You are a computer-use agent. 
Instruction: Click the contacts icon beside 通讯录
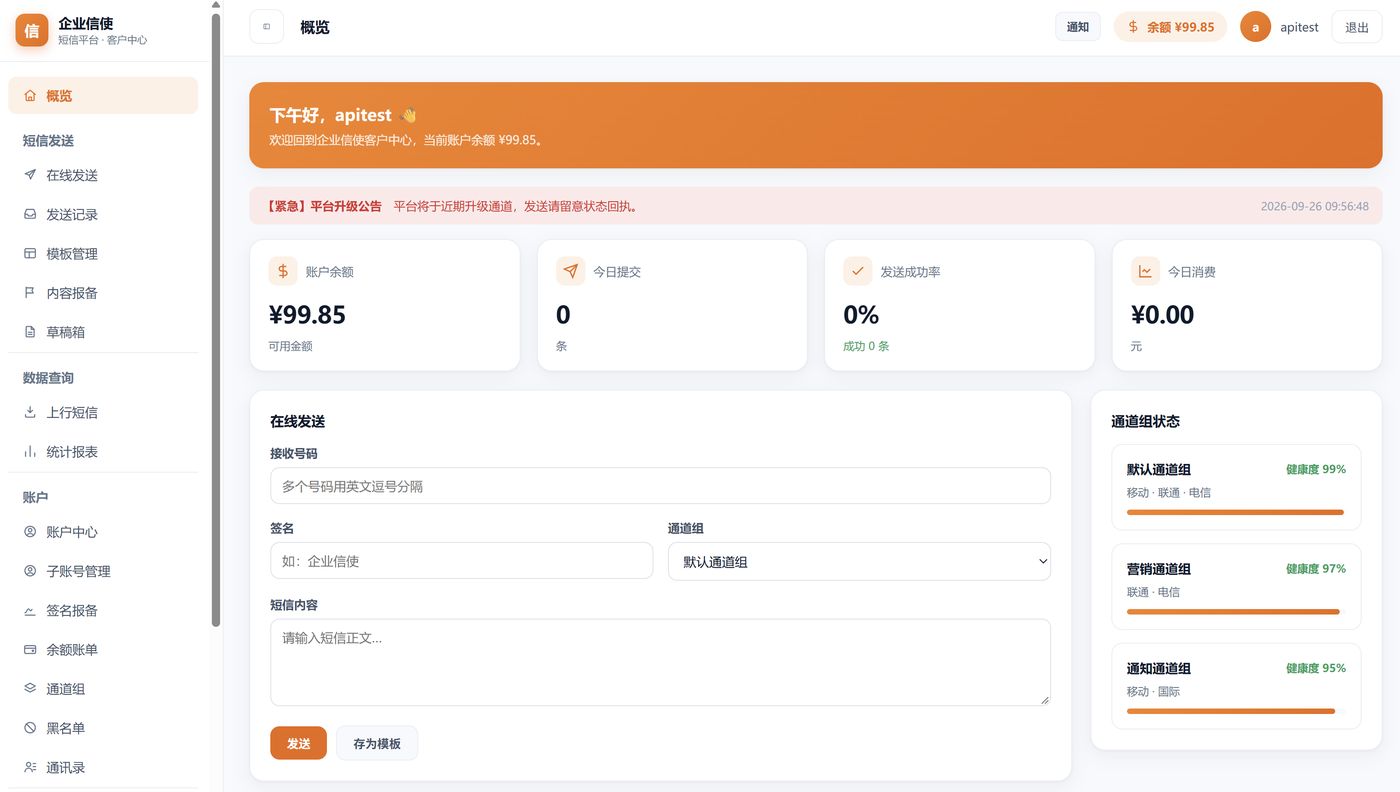coord(30,768)
